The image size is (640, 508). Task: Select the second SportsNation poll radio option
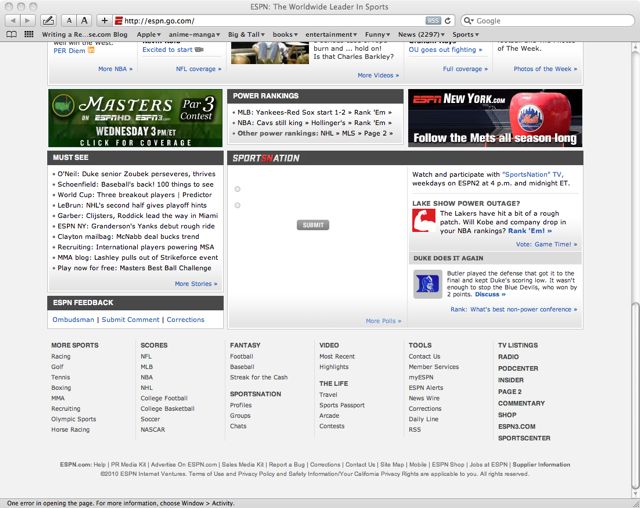click(x=238, y=205)
